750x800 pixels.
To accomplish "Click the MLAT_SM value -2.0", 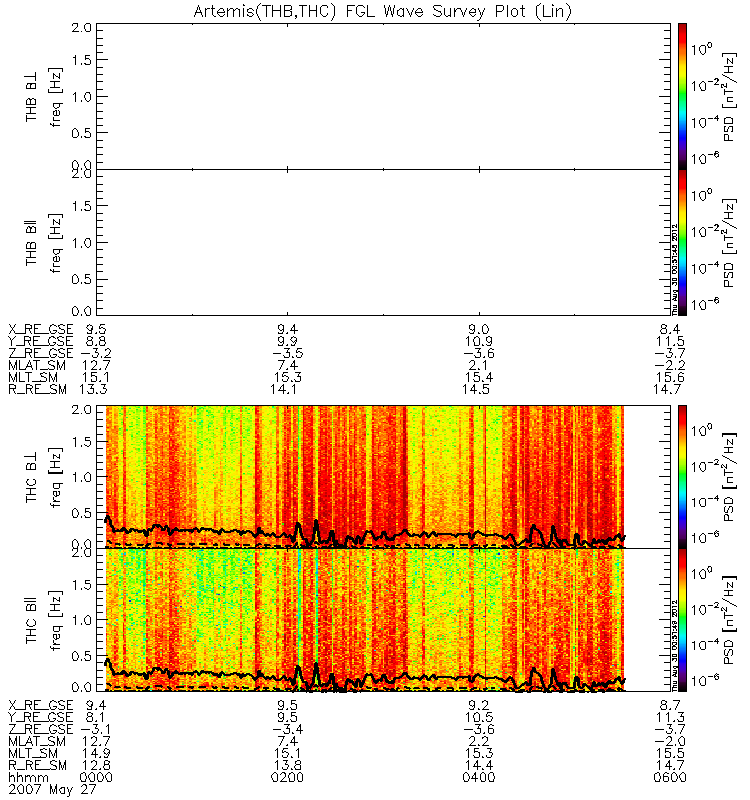I will coord(670,741).
